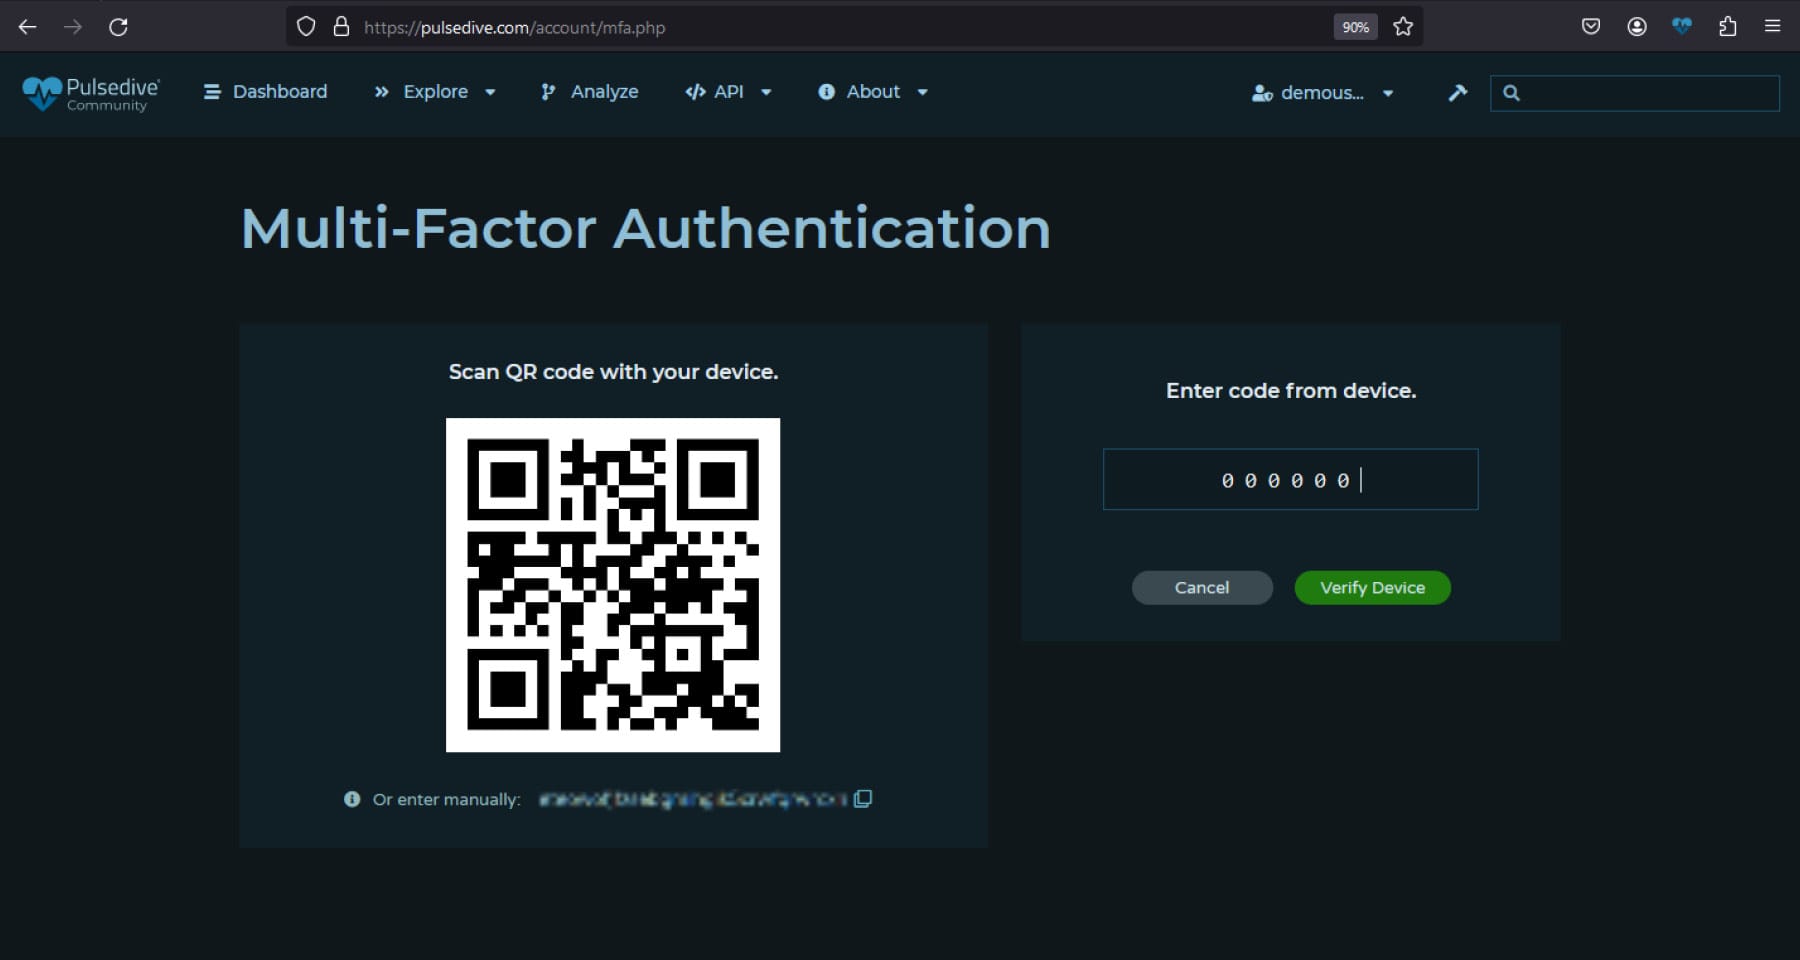Click the 'Scan QR code with your device.' text

[x=613, y=372]
